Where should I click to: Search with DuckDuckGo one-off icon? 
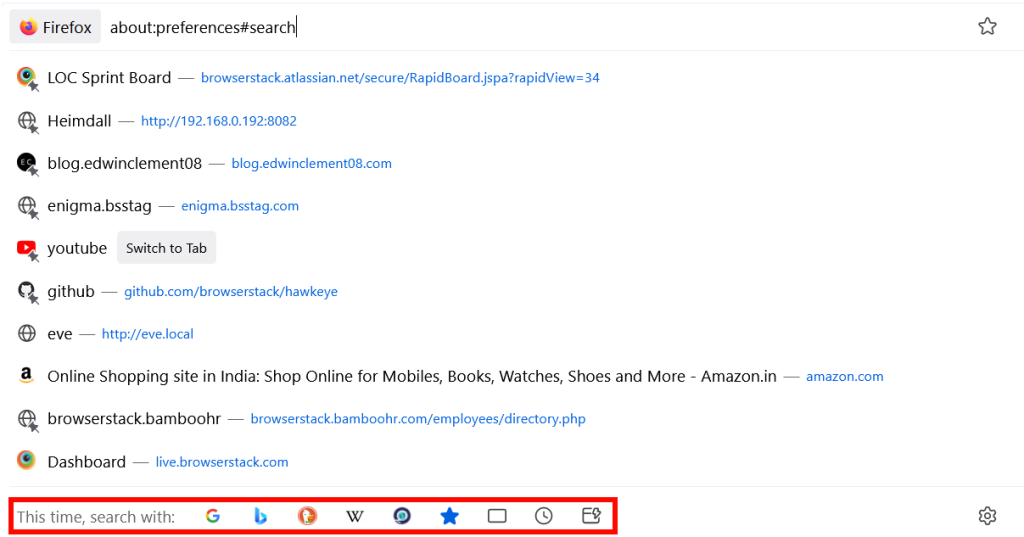coord(307,516)
